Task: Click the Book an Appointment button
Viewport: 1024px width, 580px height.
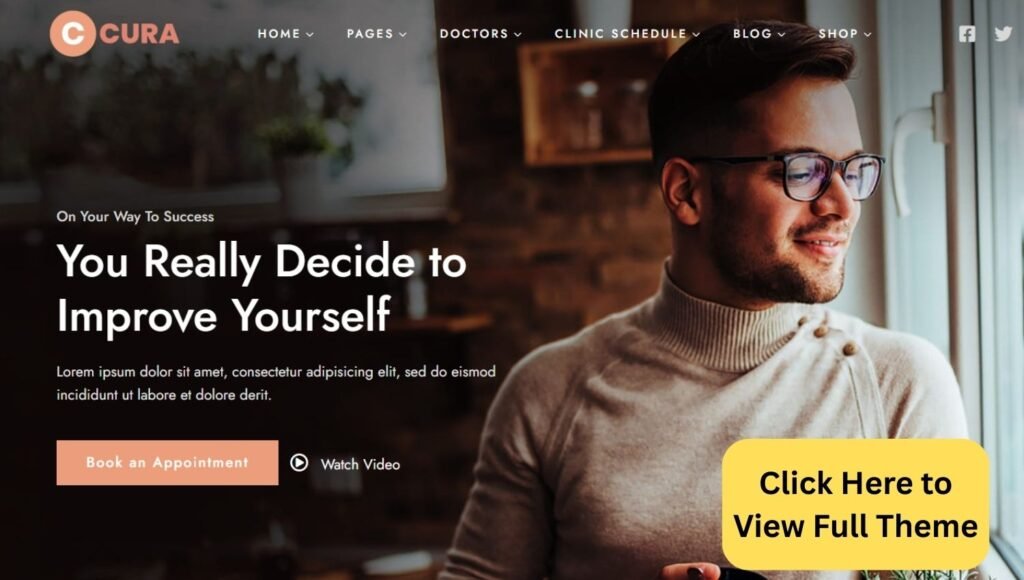Action: 167,462
